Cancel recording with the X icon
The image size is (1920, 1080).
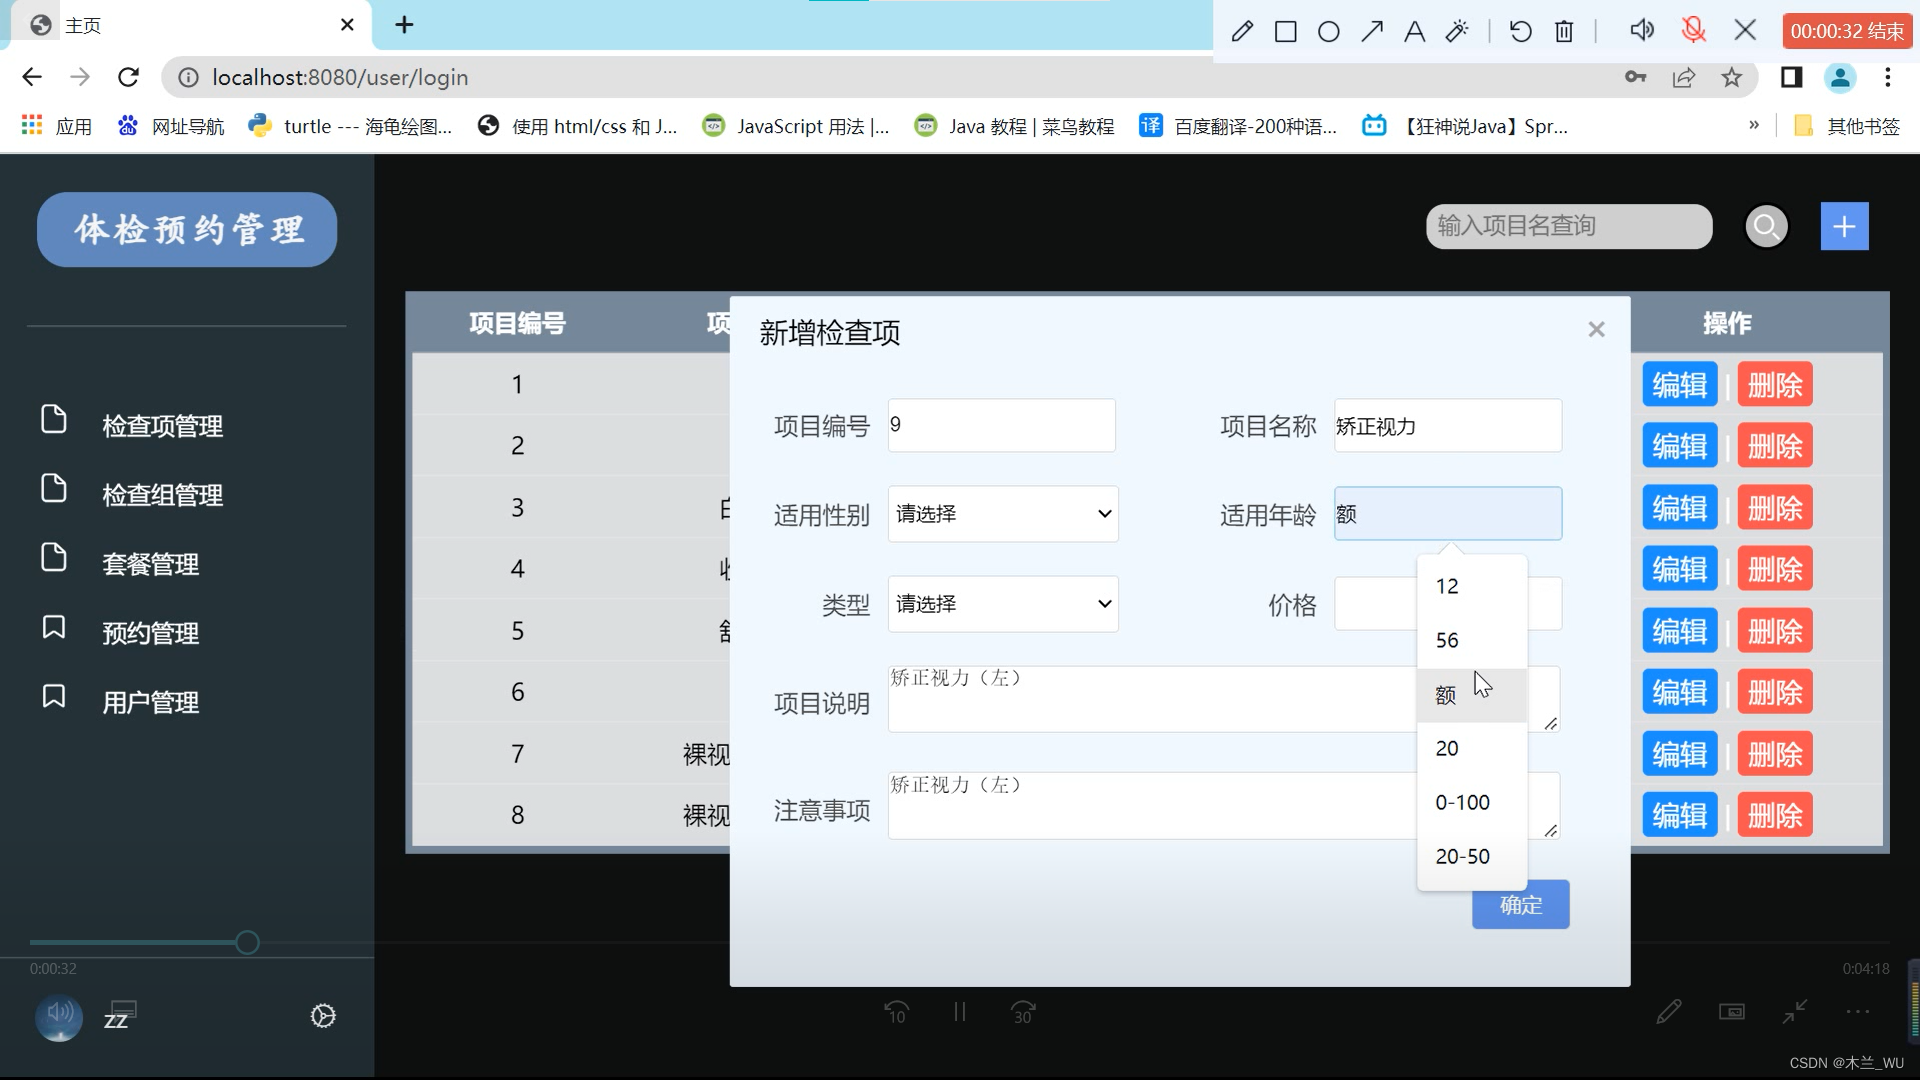pyautogui.click(x=1745, y=30)
